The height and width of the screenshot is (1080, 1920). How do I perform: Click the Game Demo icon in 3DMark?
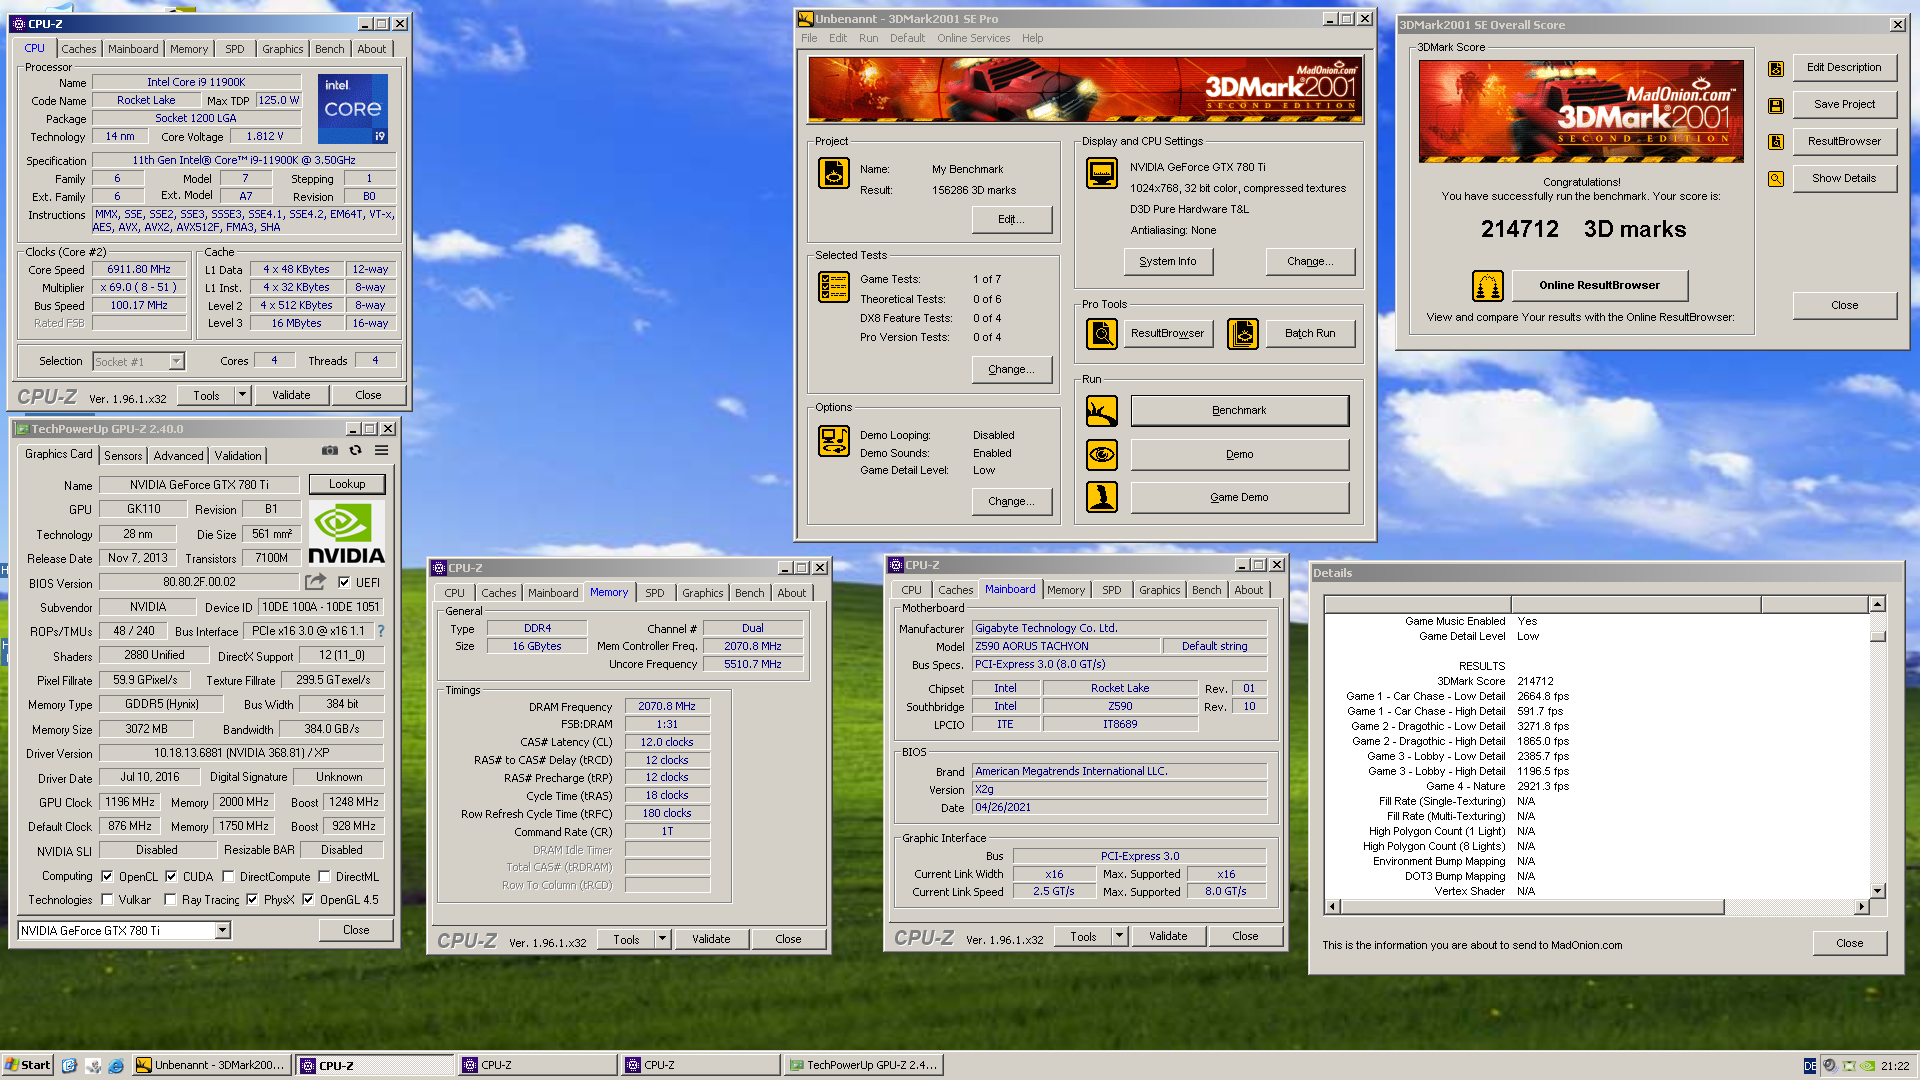tap(1101, 497)
